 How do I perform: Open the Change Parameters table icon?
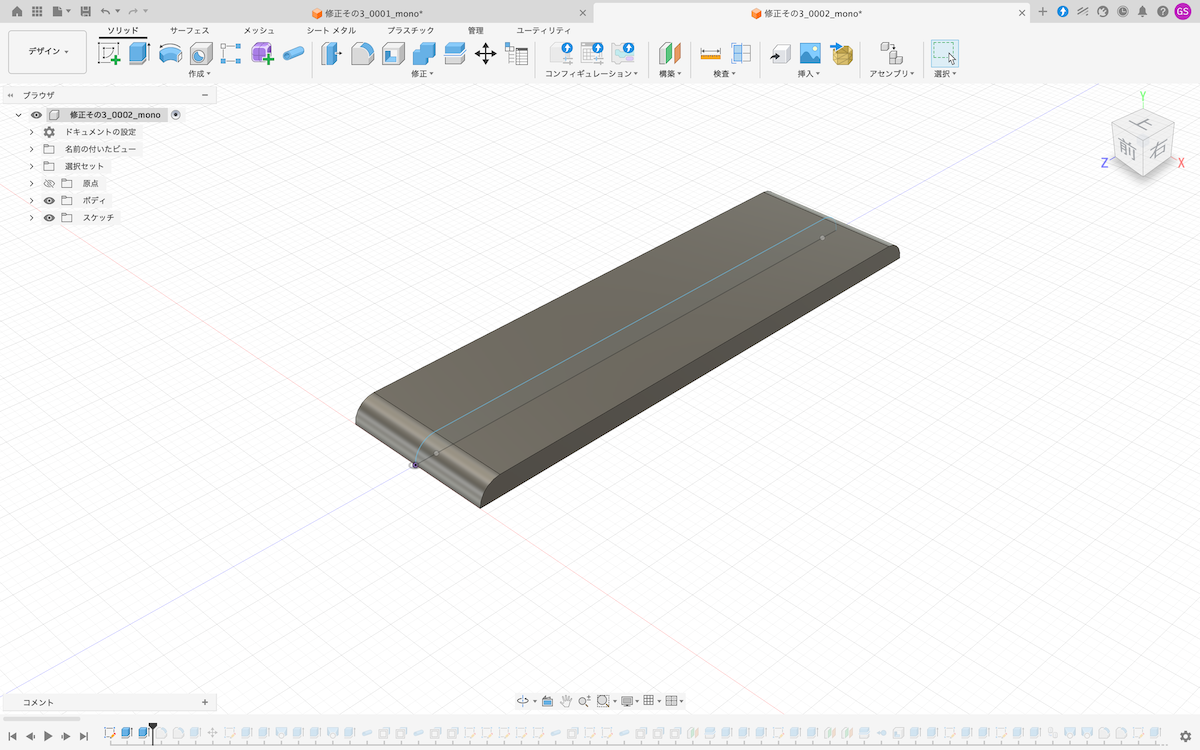tap(516, 54)
